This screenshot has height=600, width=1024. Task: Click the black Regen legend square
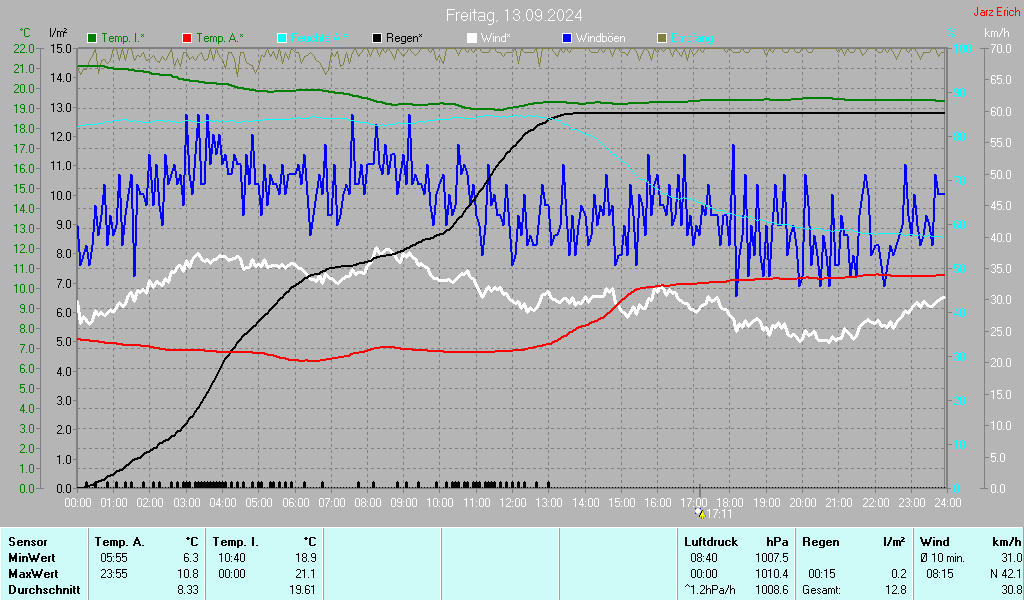coord(377,38)
